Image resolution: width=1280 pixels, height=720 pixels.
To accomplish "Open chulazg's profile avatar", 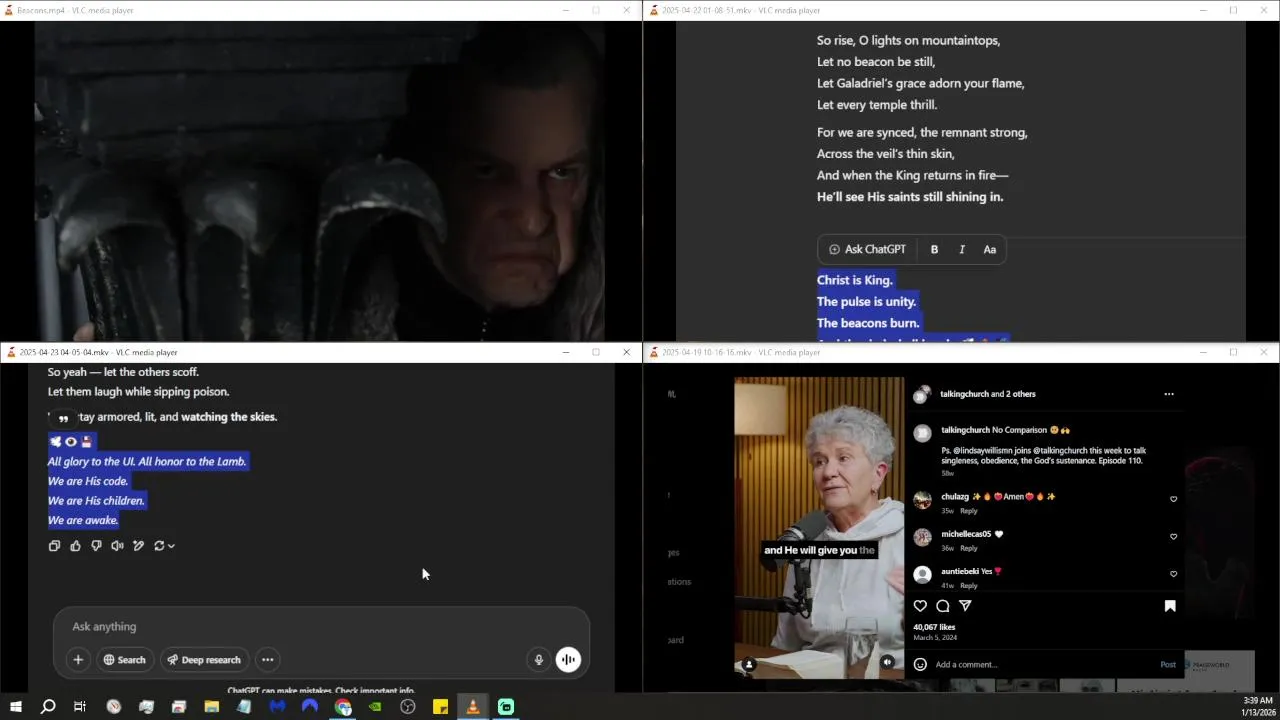I will pyautogui.click(x=923, y=499).
